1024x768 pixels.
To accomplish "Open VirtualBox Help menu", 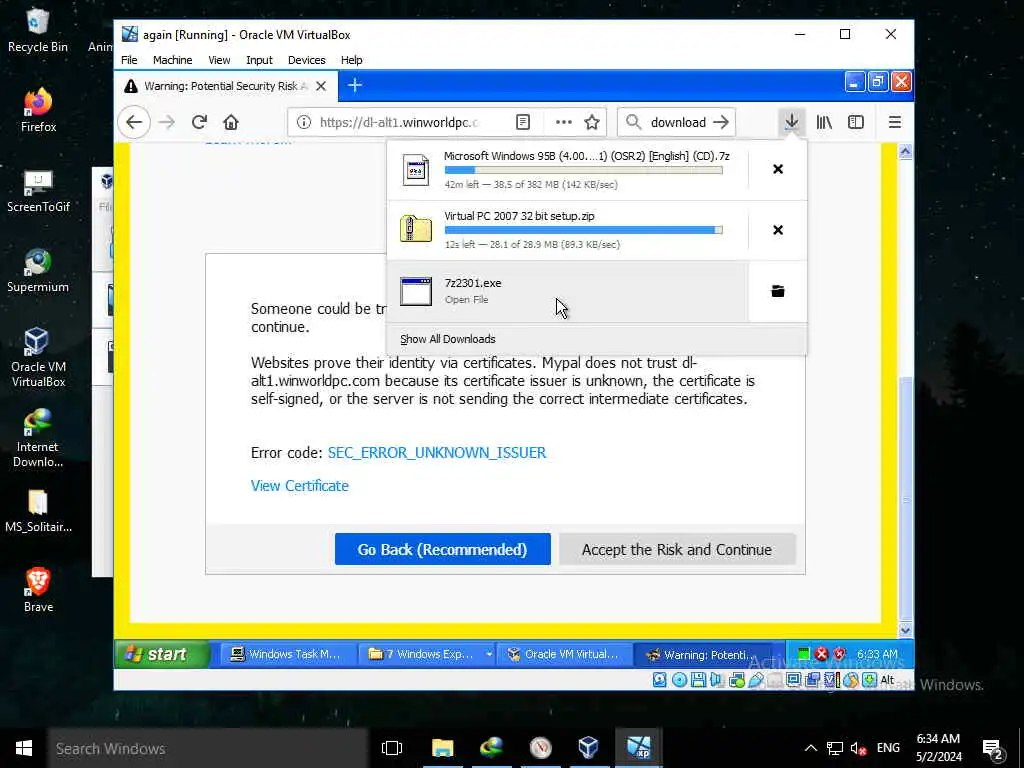I will pyautogui.click(x=351, y=60).
